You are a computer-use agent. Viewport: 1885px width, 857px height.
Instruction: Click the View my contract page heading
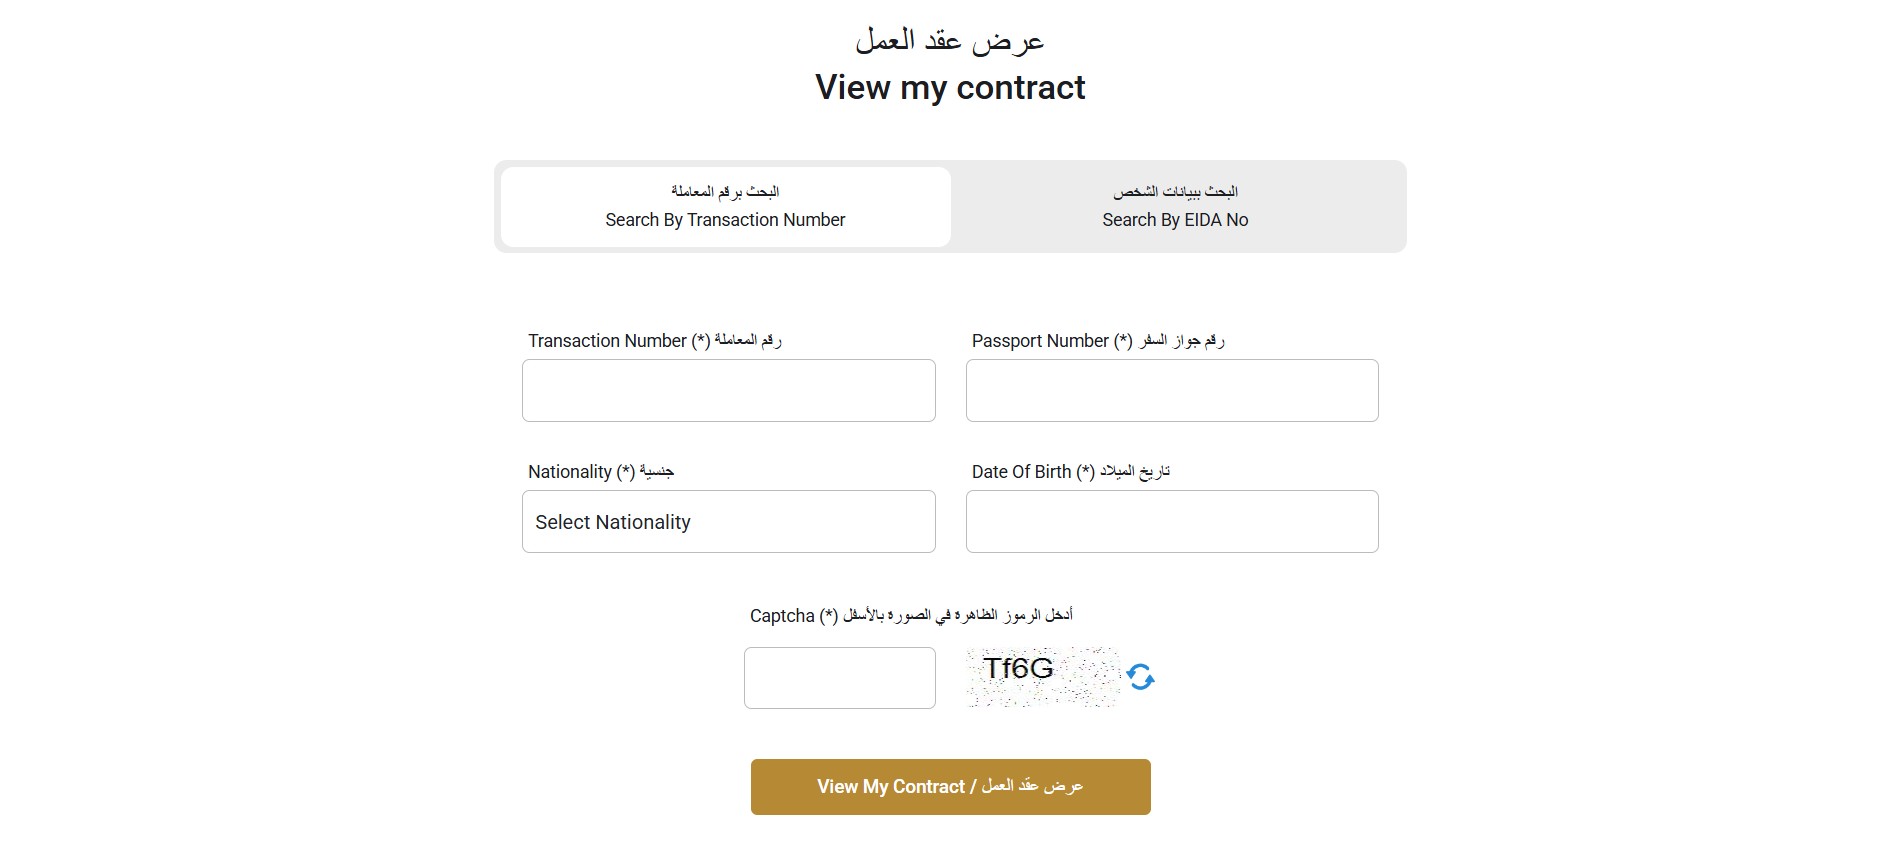(950, 88)
